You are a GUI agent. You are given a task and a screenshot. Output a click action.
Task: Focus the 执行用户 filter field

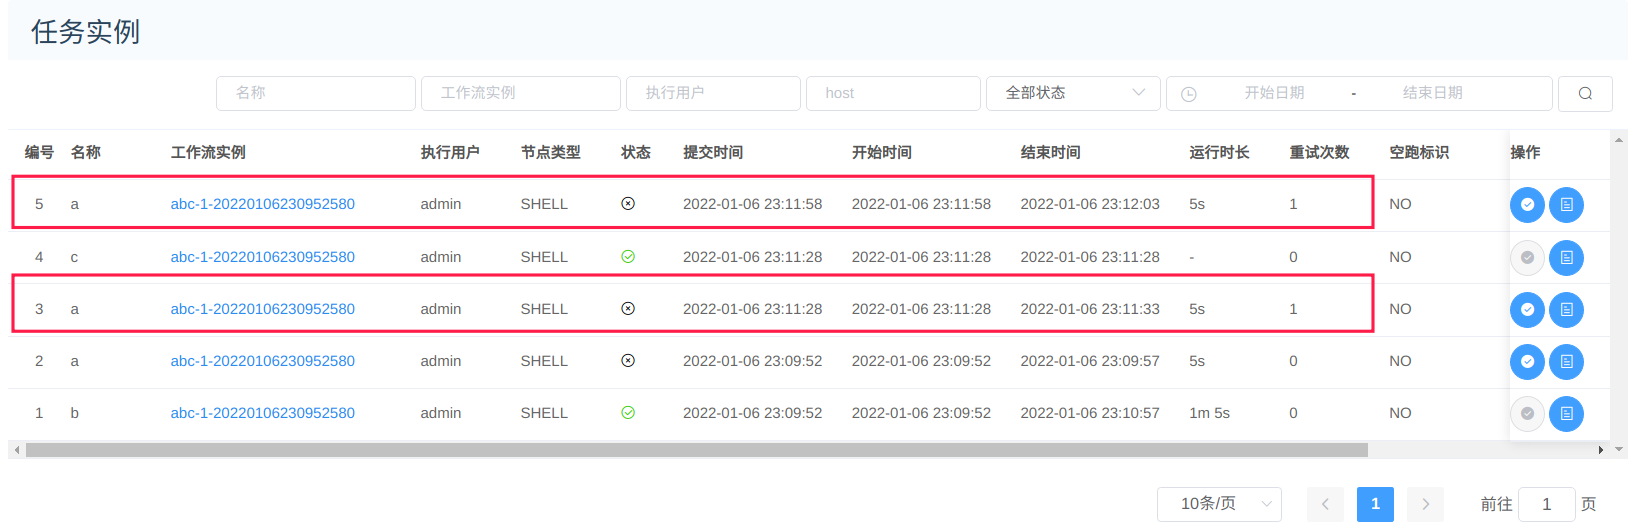tap(713, 93)
